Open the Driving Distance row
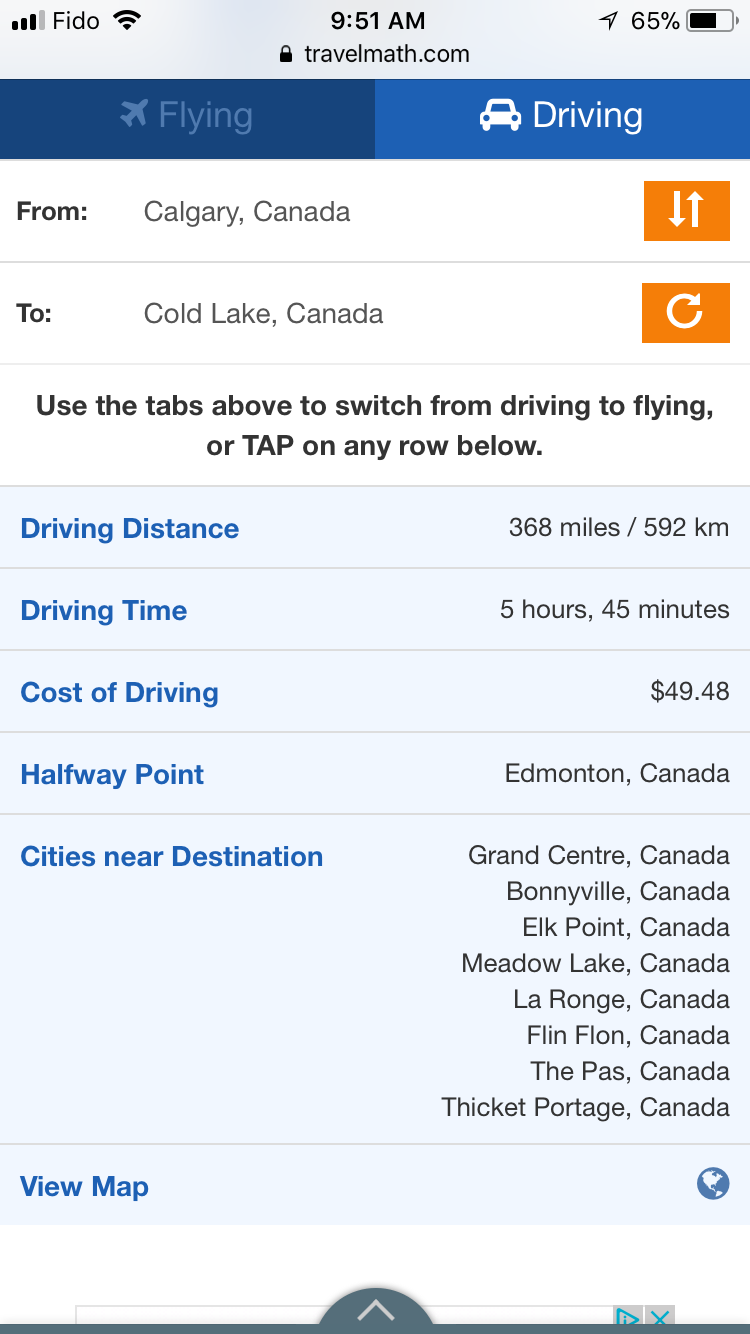Screen dimensions: 750x1334 coord(130,528)
